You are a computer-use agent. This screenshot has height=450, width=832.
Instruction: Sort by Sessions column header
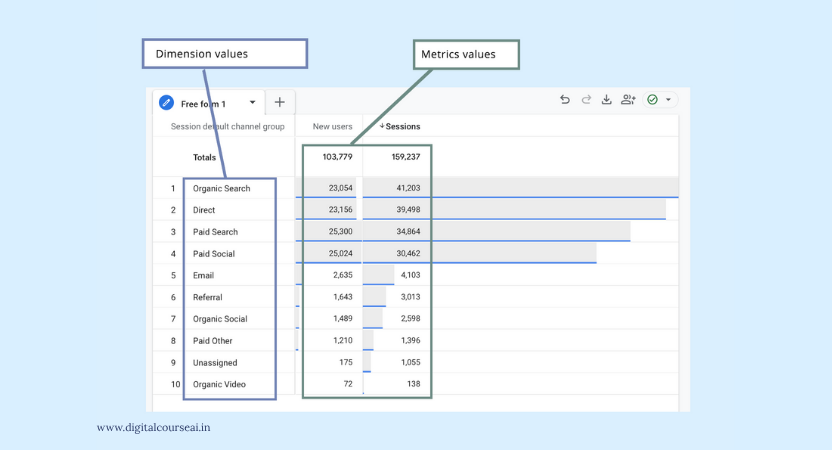(400, 126)
